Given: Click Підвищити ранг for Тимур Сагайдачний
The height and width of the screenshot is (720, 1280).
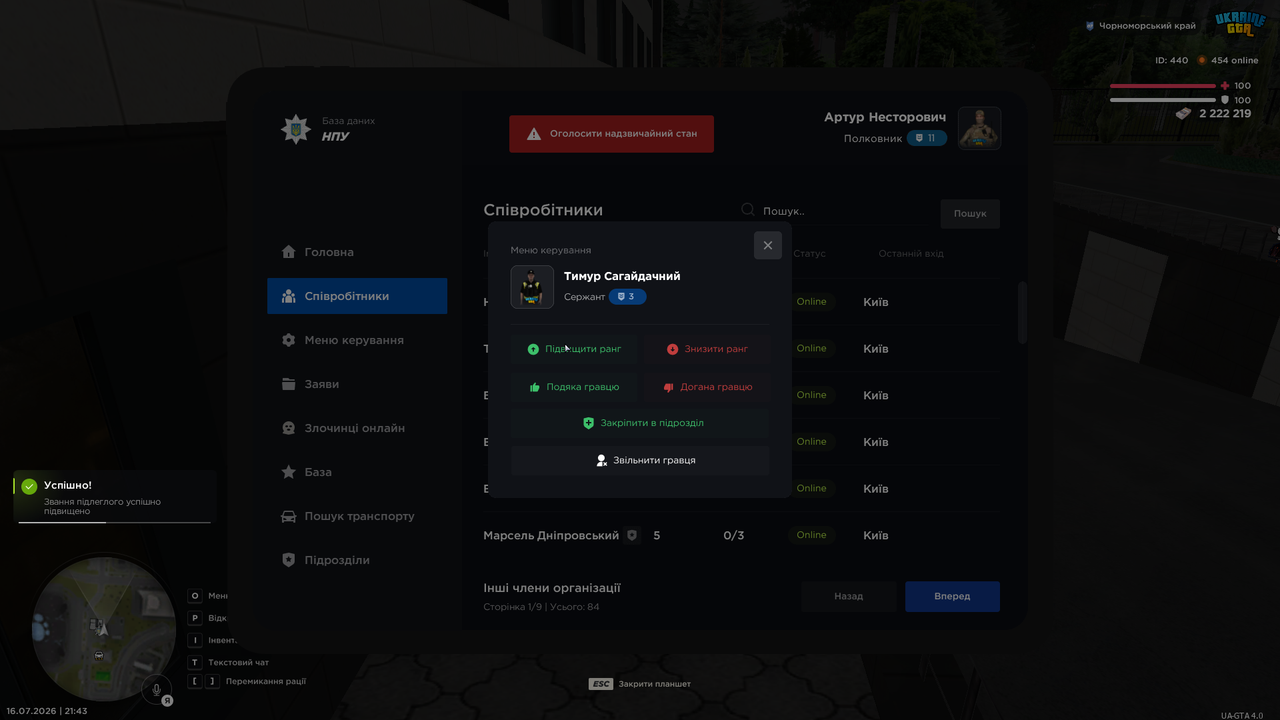Looking at the screenshot, I should (x=574, y=349).
